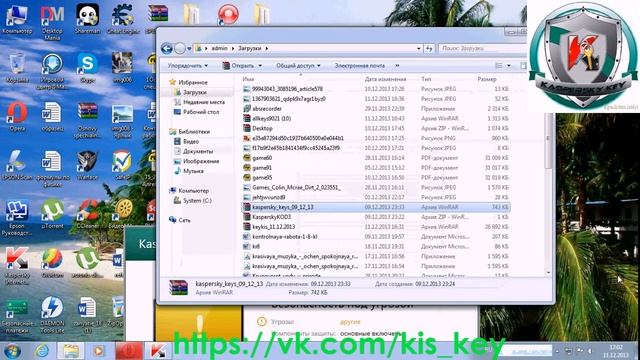The width and height of the screenshot is (640, 360).
Task: Open Internet Explorer from the taskbar
Action: (42, 351)
